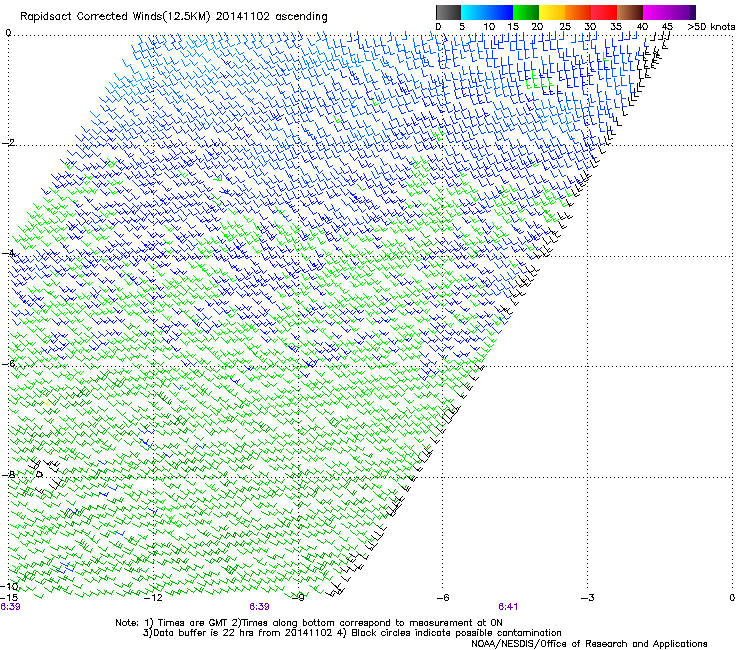Click the '25' label under the color bar
Screen dimensions: 740x650
coord(564,26)
